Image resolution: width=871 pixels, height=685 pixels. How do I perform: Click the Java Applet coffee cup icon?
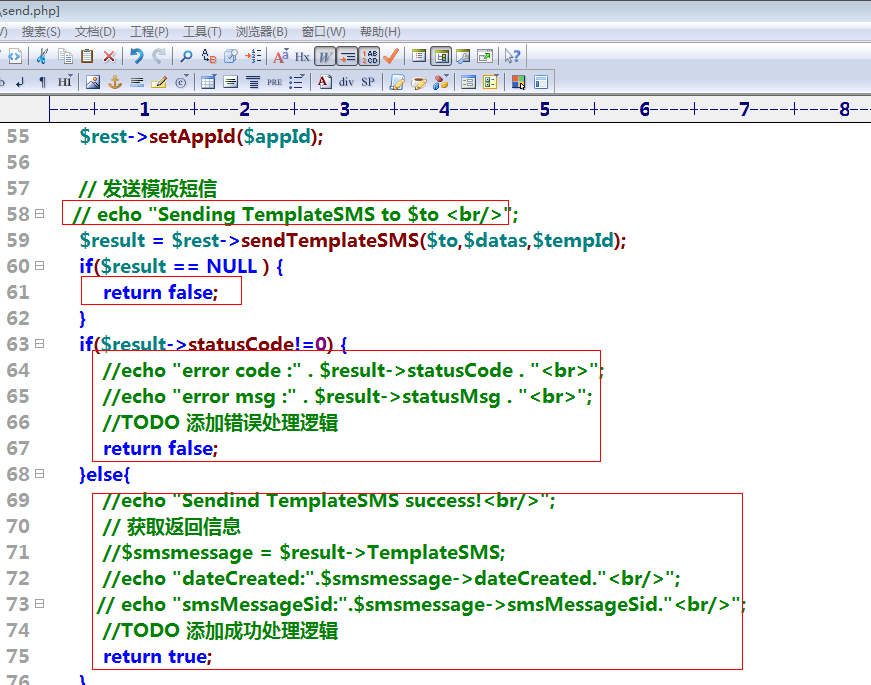pyautogui.click(x=419, y=82)
